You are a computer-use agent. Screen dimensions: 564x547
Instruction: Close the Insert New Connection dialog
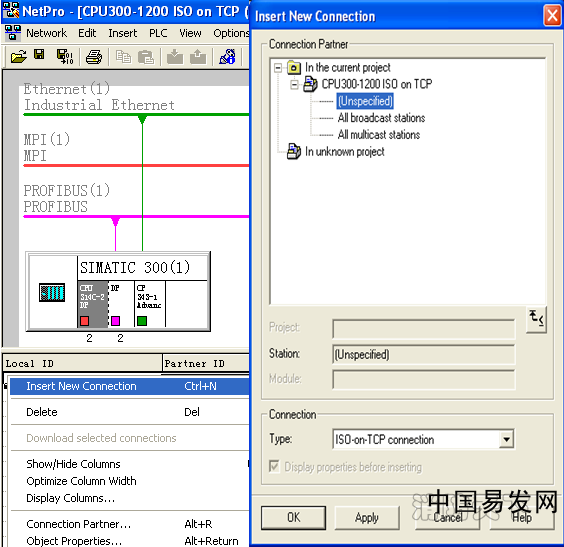pyautogui.click(x=552, y=15)
